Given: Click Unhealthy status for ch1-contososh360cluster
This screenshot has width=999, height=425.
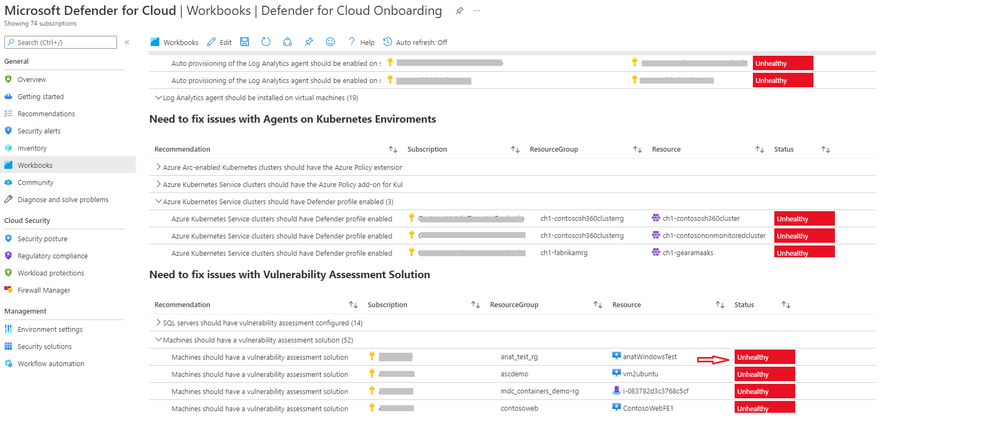Looking at the screenshot, I should (804, 219).
